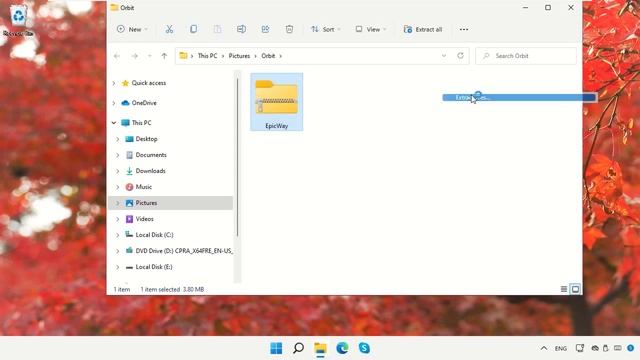Choose Extract files context entry

pos(519,98)
